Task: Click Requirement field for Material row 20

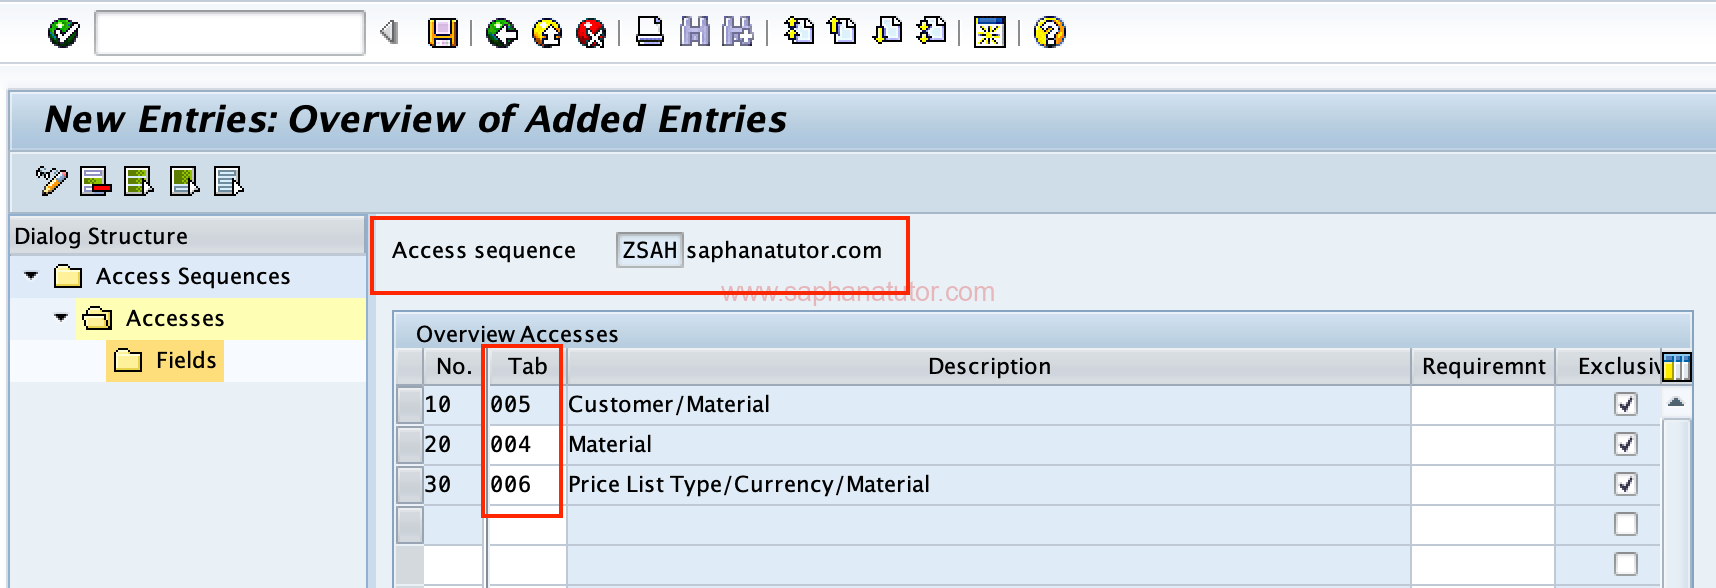Action: point(1483,445)
